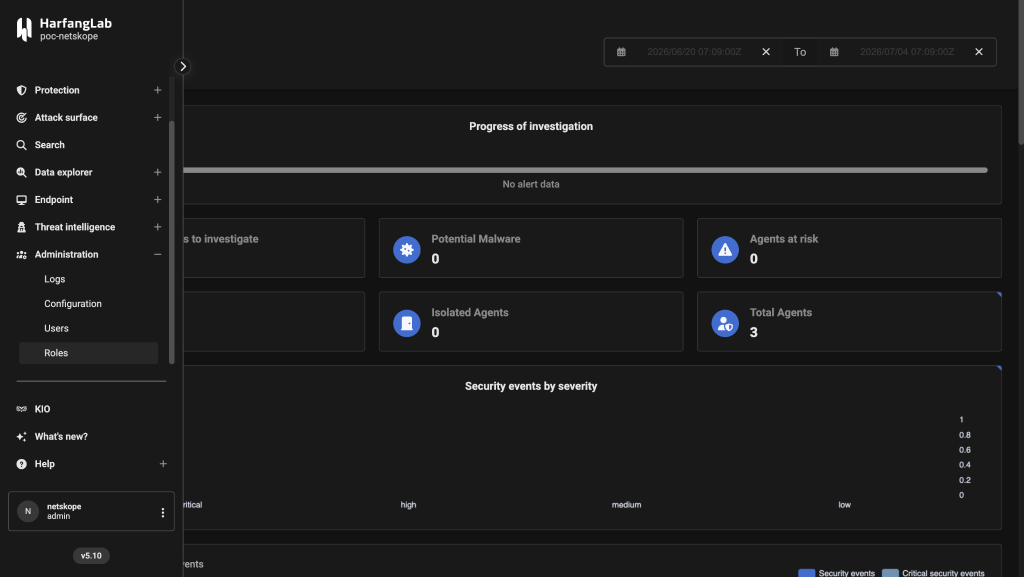
Task: Open Configuration under Administration
Action: point(89,304)
